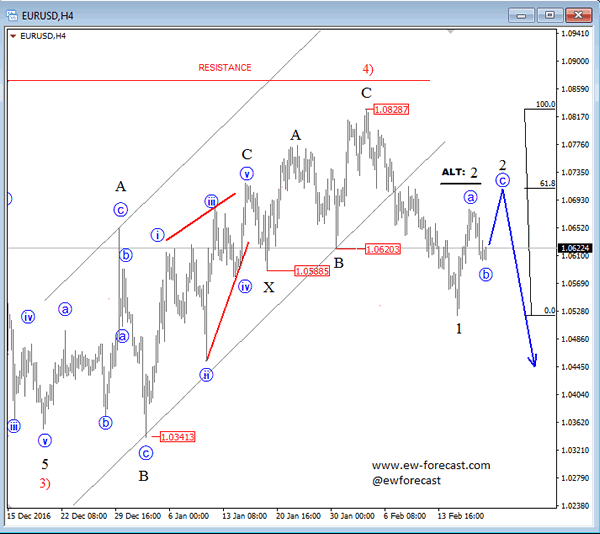Select the circled i wave marker
Image resolution: width=600 pixels, height=534 pixels.
pyautogui.click(x=157, y=235)
